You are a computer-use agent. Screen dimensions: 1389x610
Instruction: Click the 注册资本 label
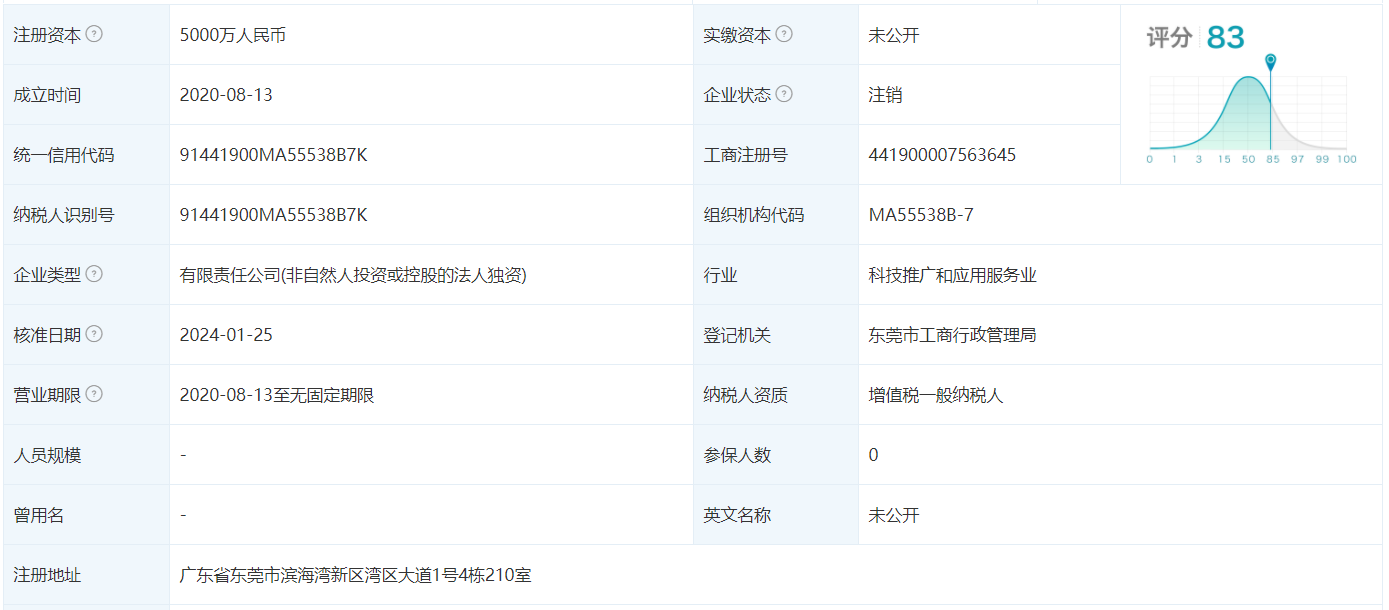(x=47, y=35)
